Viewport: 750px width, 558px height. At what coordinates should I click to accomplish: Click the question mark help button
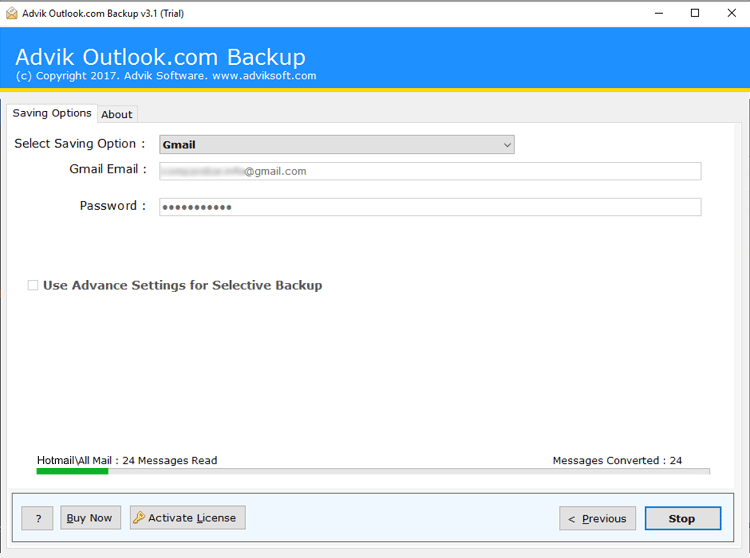click(37, 518)
